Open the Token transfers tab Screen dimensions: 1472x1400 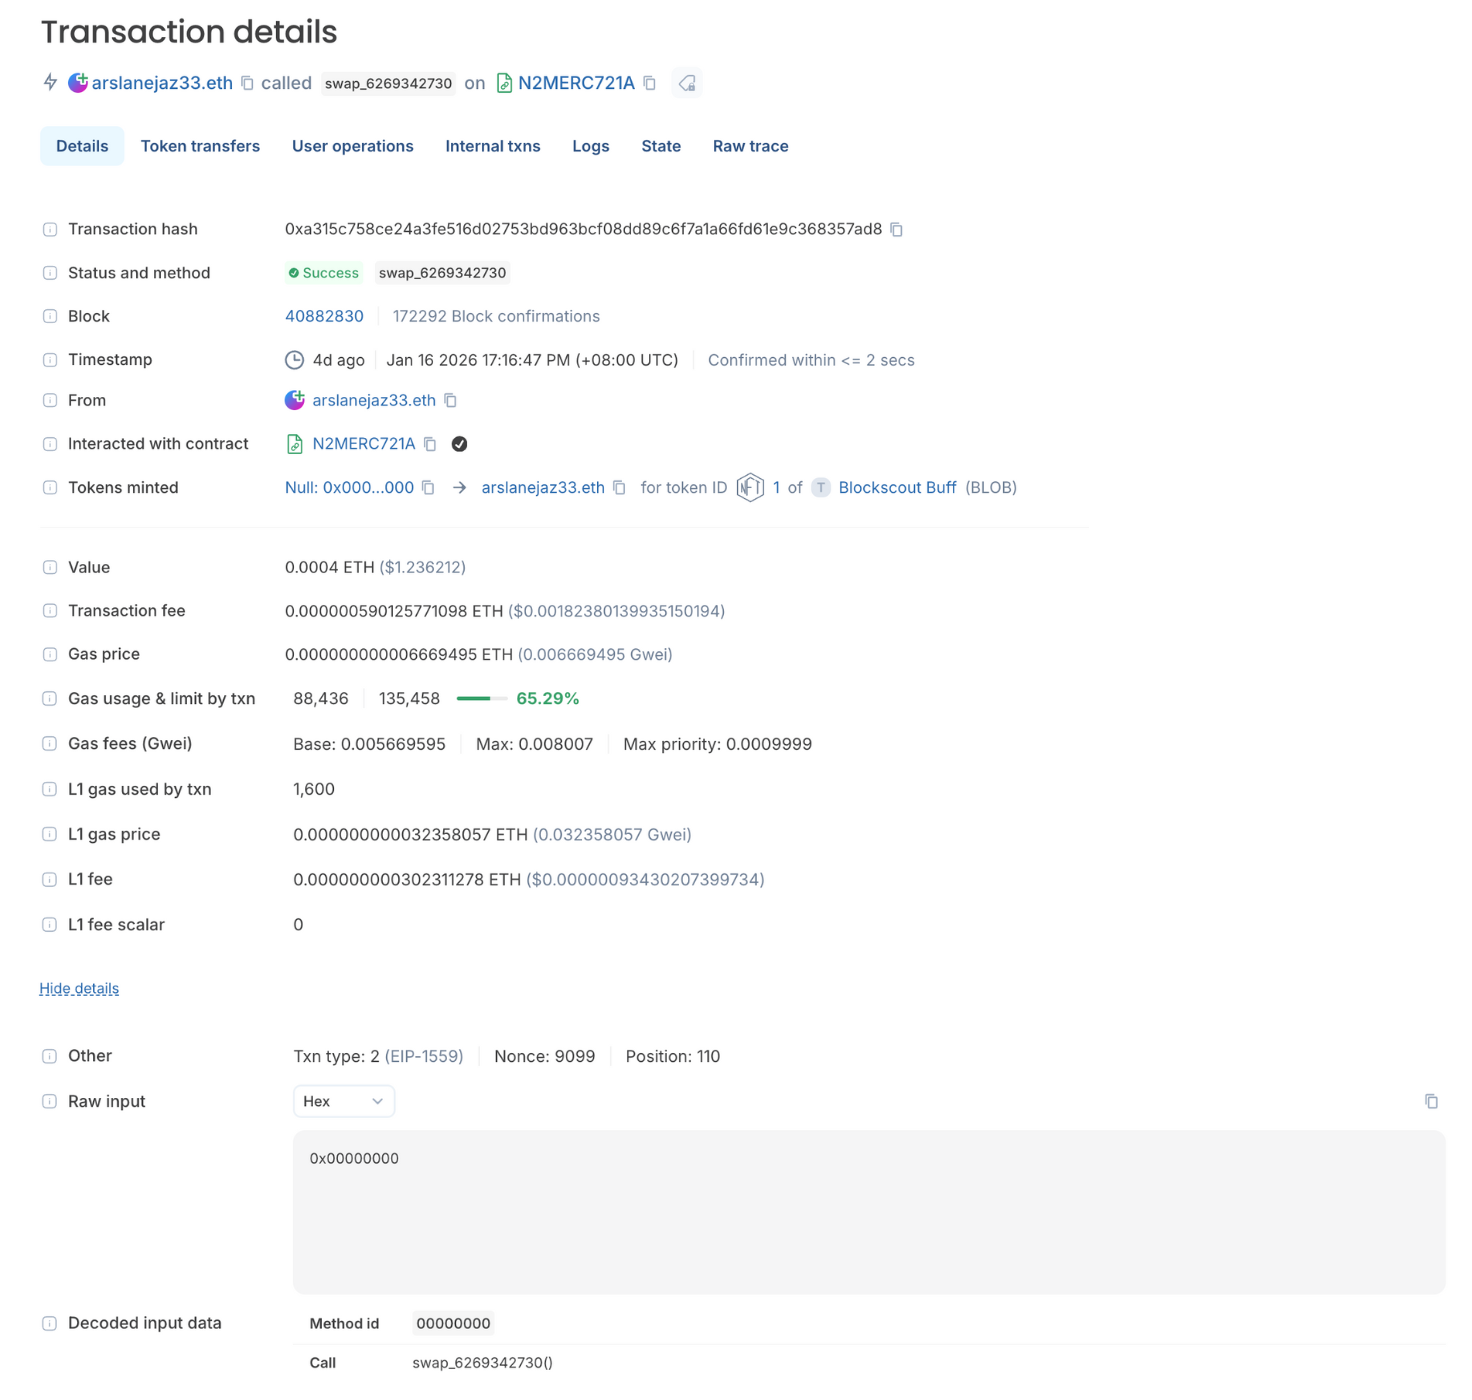coord(200,146)
